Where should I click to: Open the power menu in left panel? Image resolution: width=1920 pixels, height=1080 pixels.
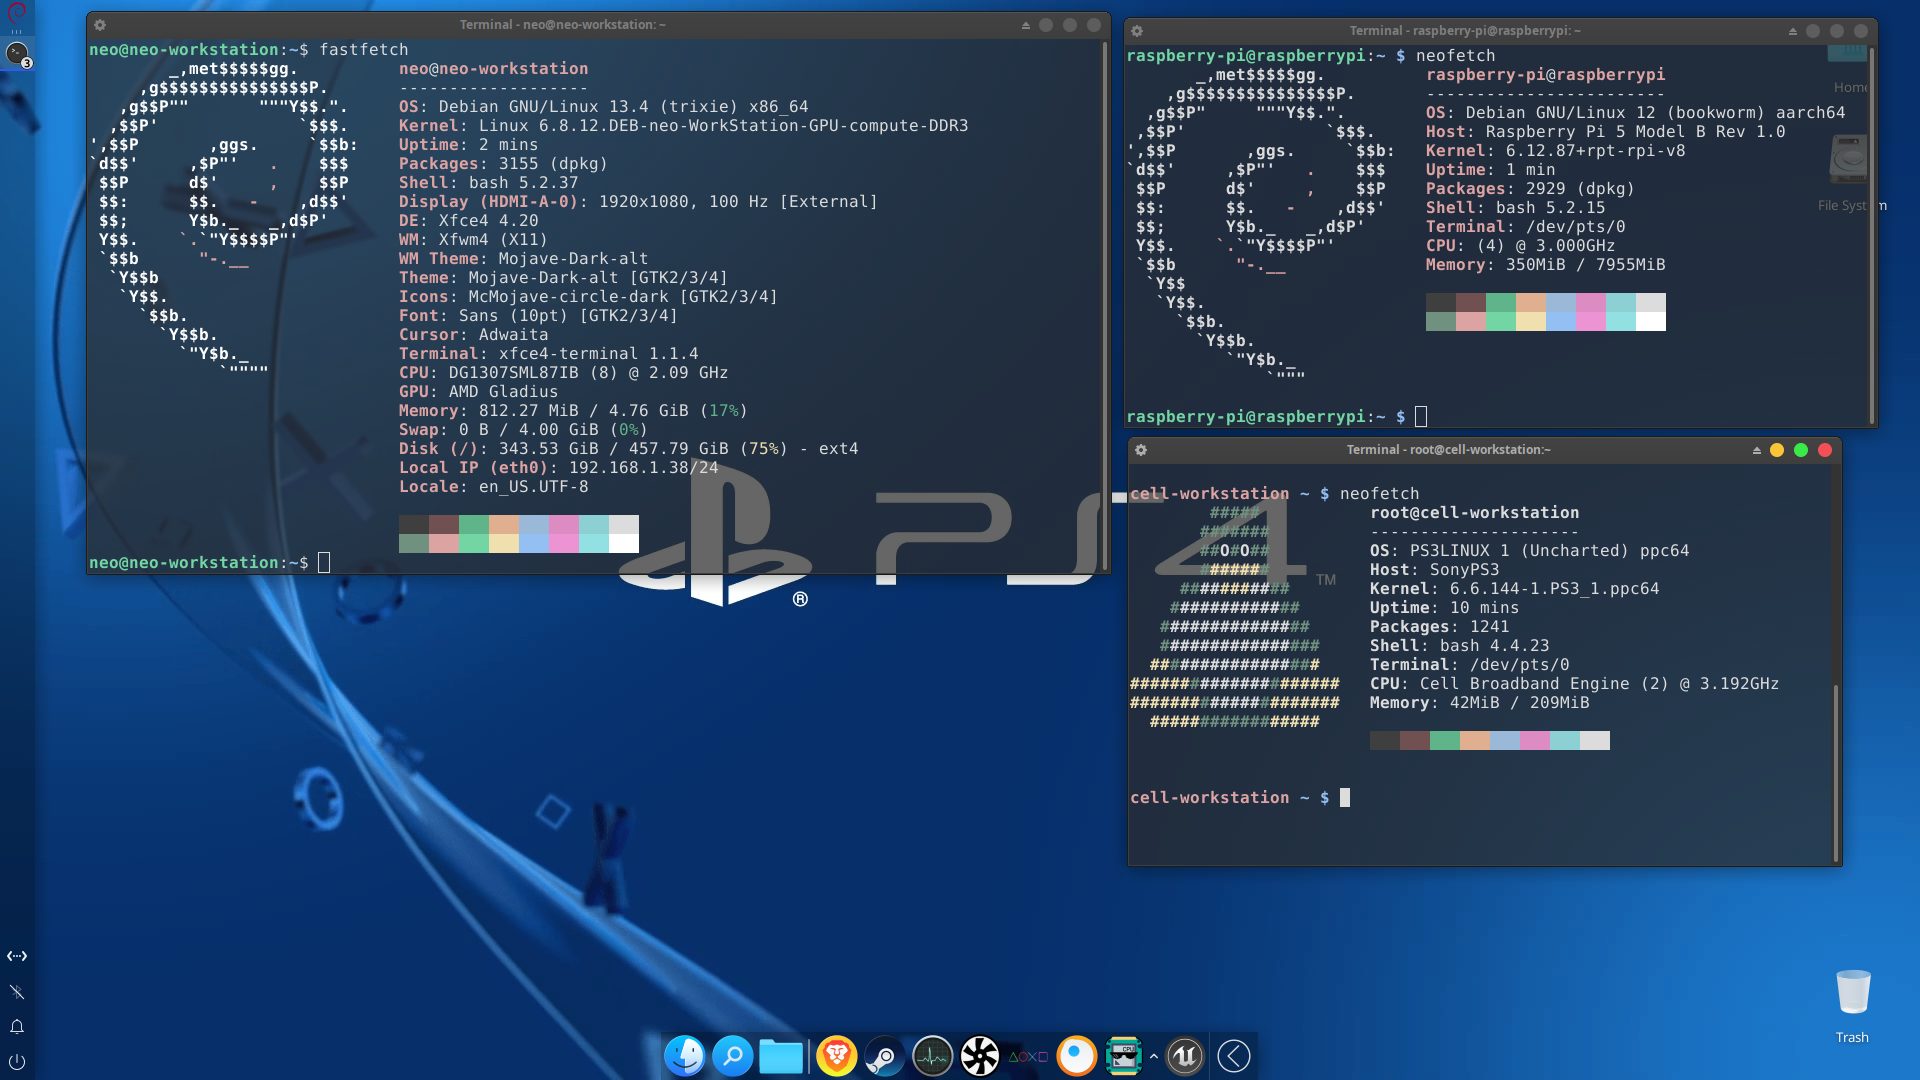point(17,1062)
